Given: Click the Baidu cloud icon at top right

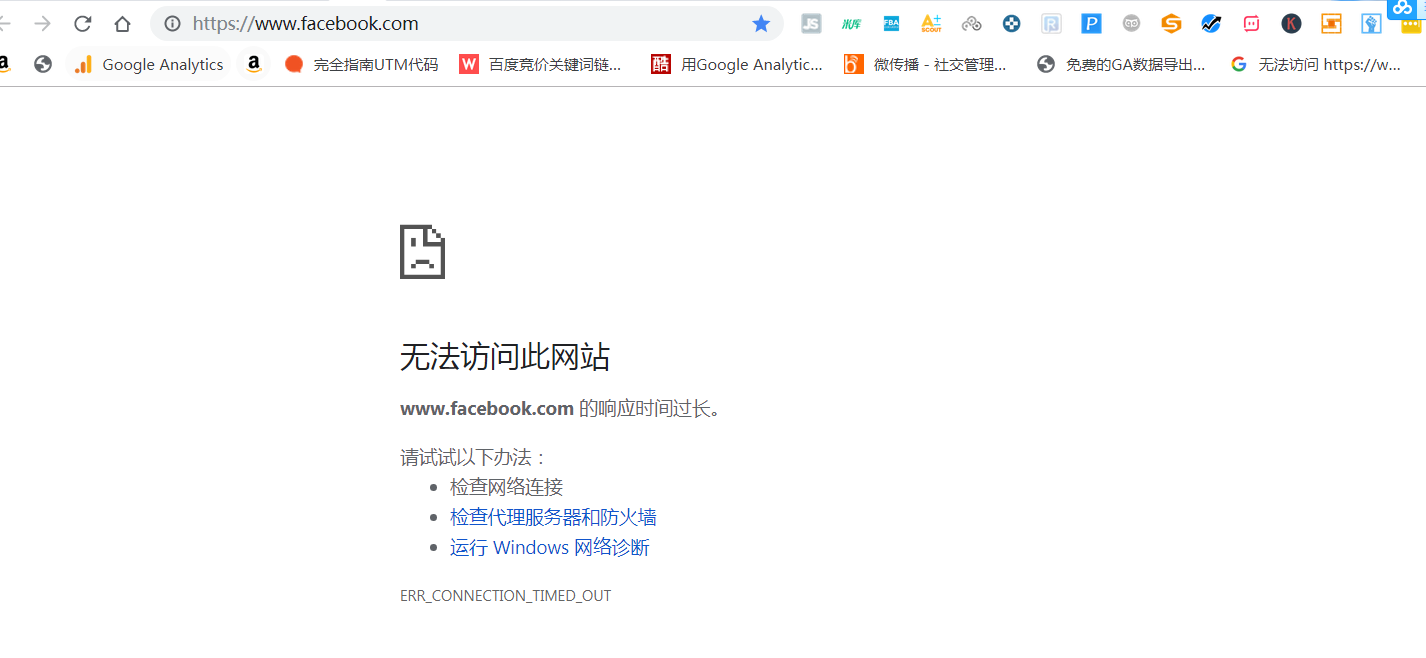Looking at the screenshot, I should coord(1402,8).
